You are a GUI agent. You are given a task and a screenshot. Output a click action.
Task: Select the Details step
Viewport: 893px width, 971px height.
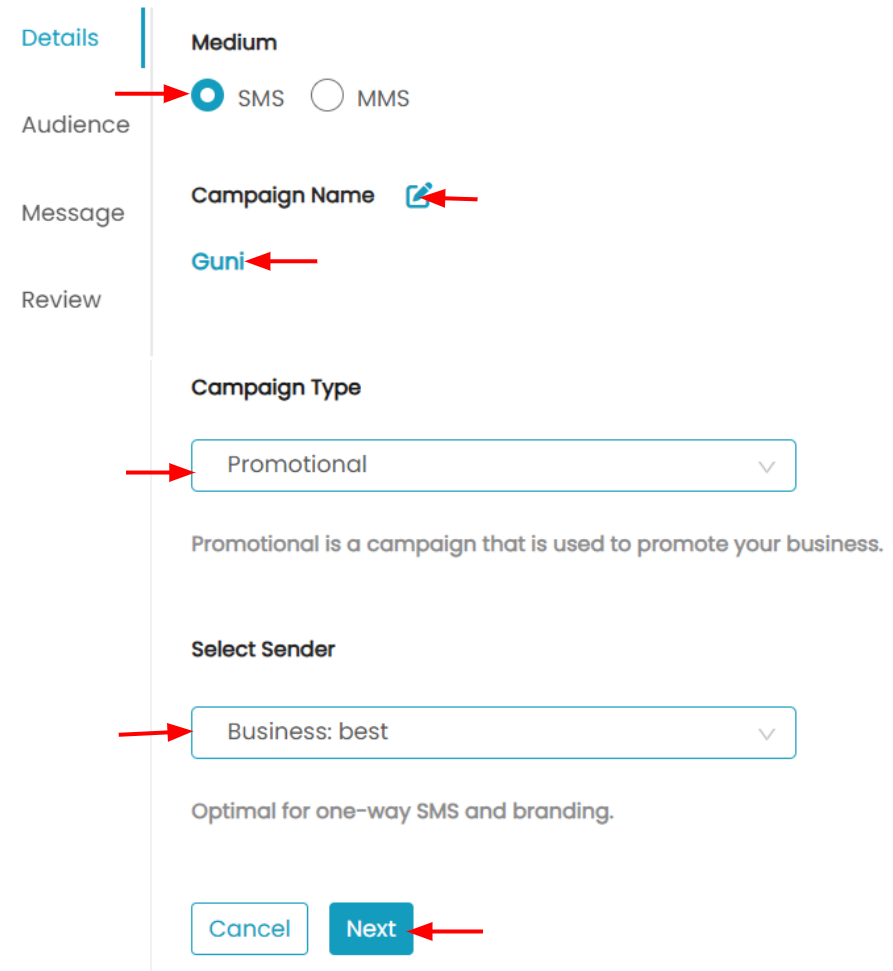pyautogui.click(x=60, y=38)
